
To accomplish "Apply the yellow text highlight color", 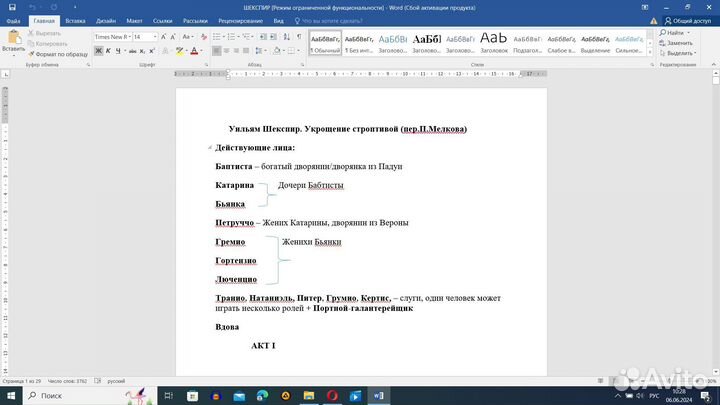I will (x=180, y=51).
